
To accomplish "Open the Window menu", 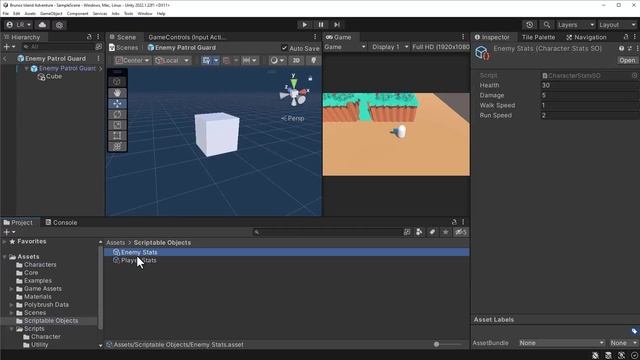I will [144, 13].
